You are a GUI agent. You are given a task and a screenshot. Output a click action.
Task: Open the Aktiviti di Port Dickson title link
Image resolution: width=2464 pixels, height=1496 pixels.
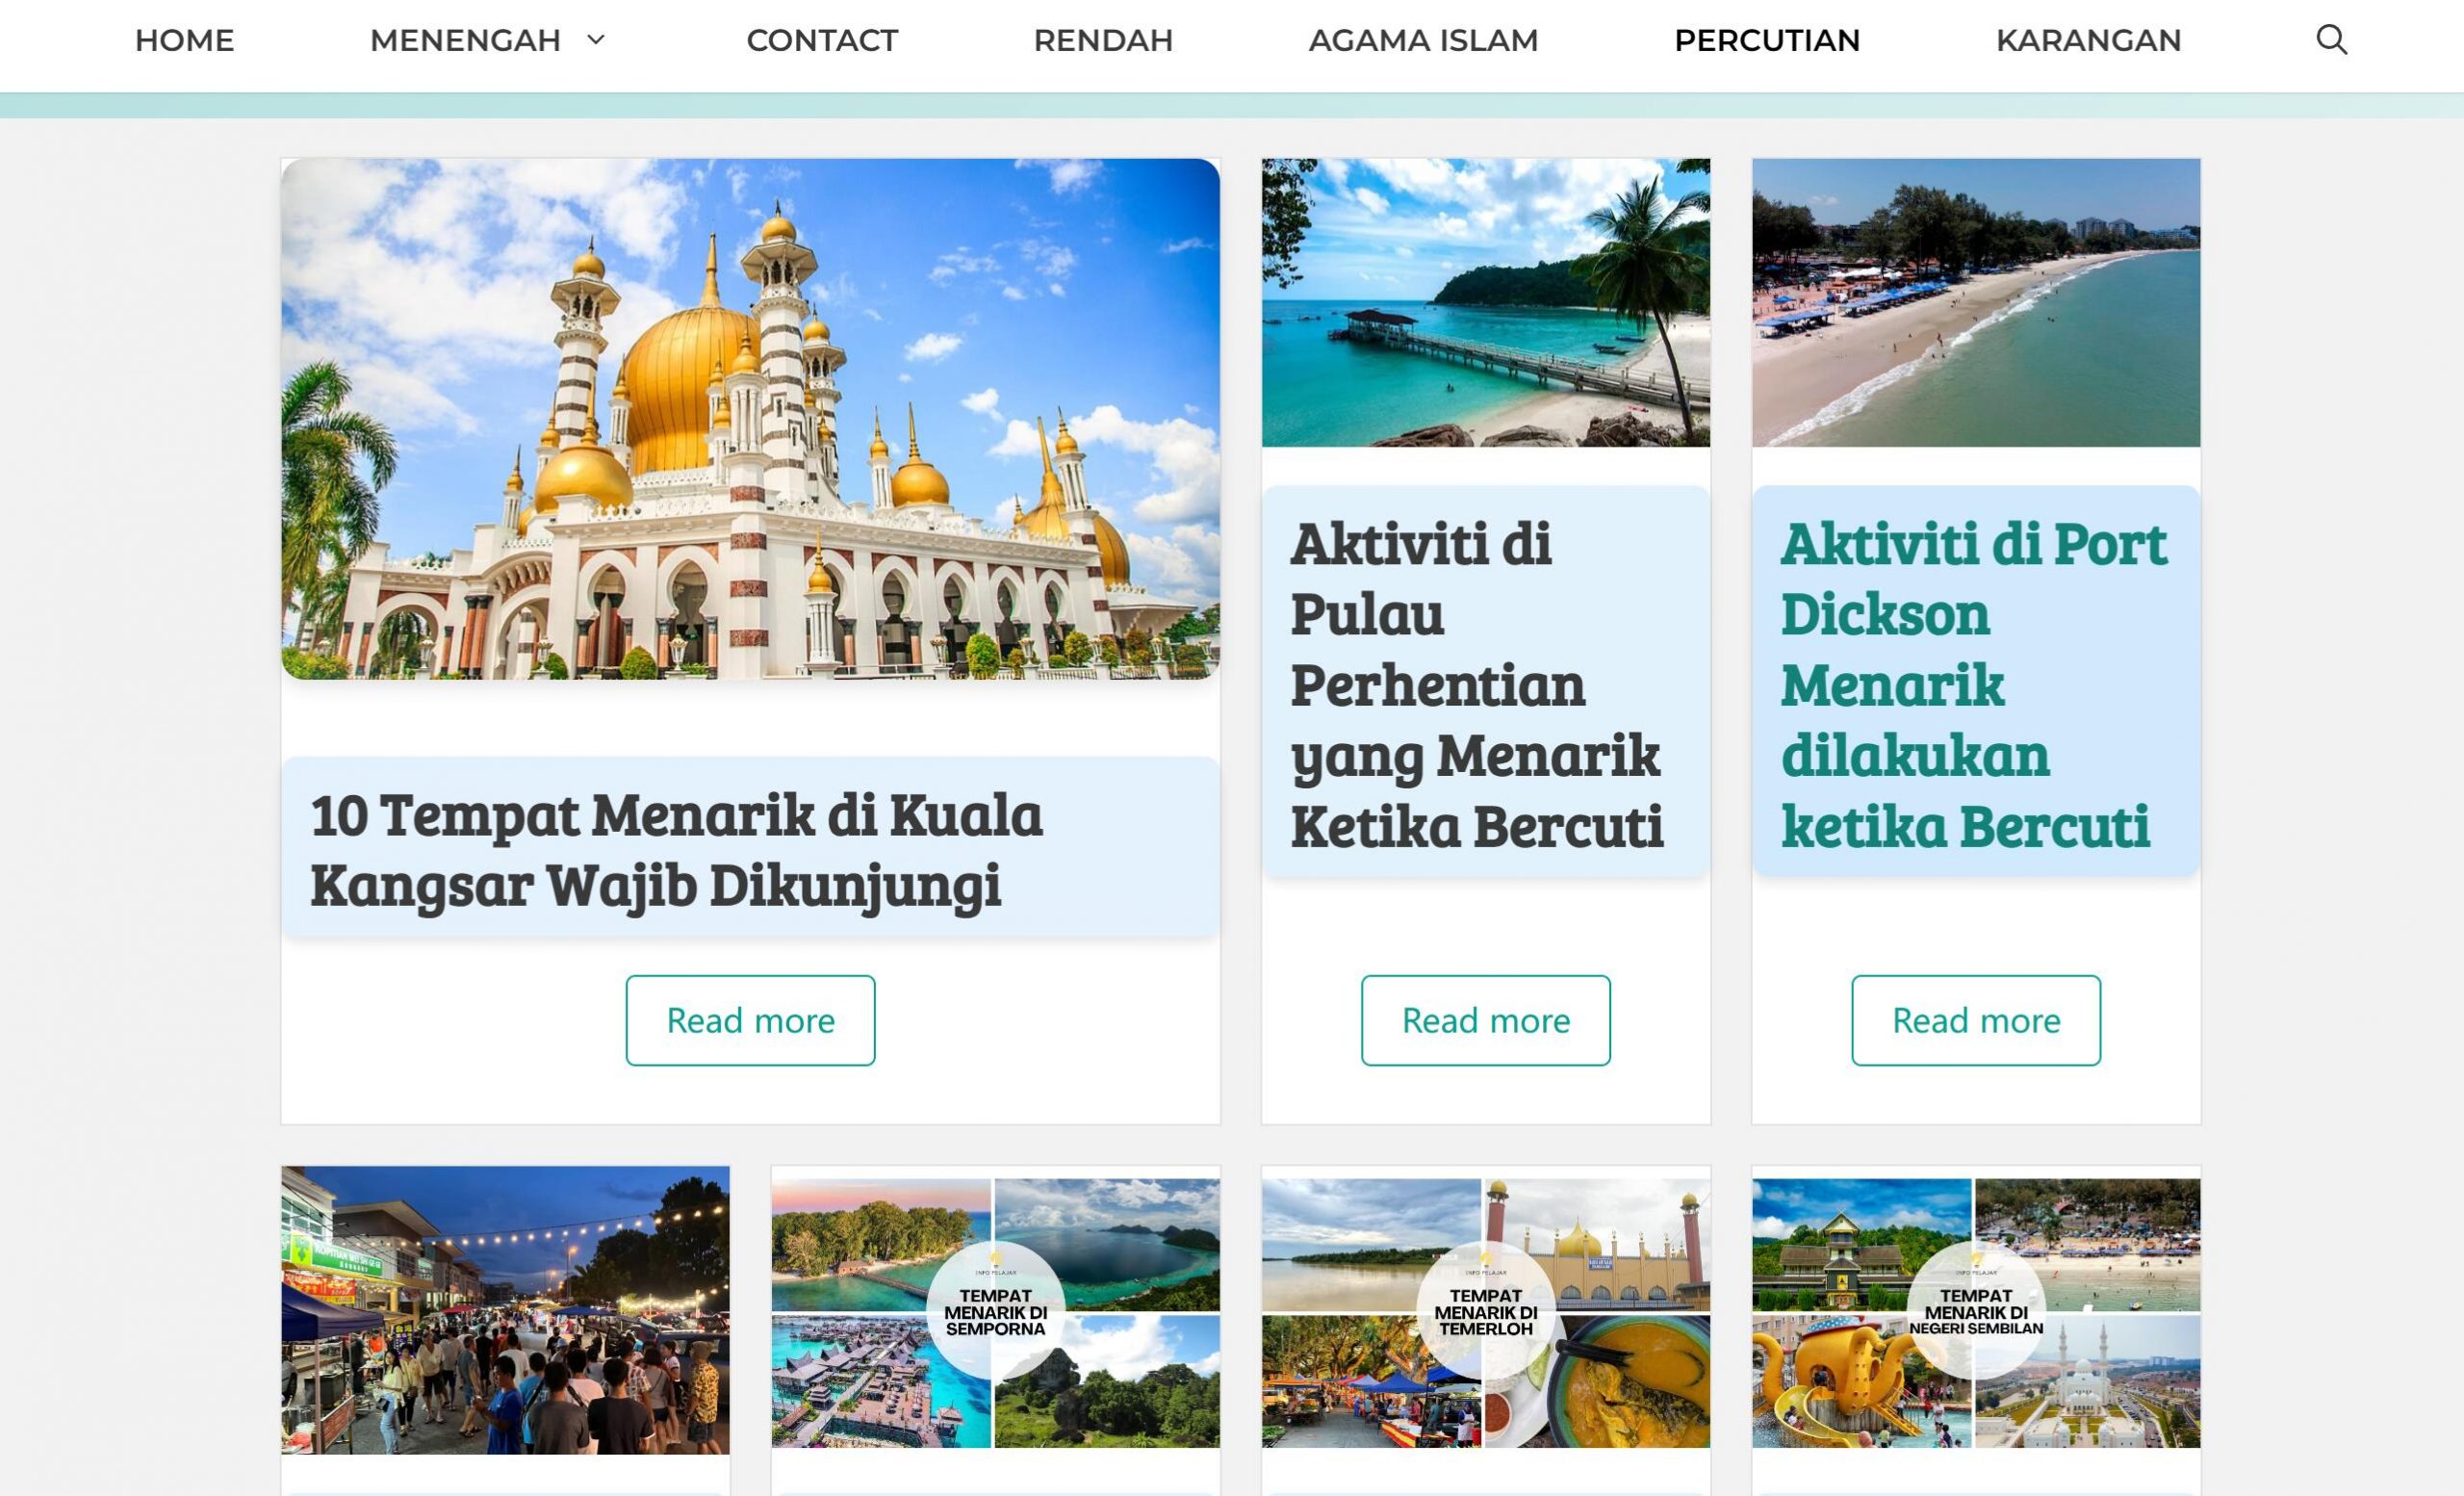(x=1973, y=685)
